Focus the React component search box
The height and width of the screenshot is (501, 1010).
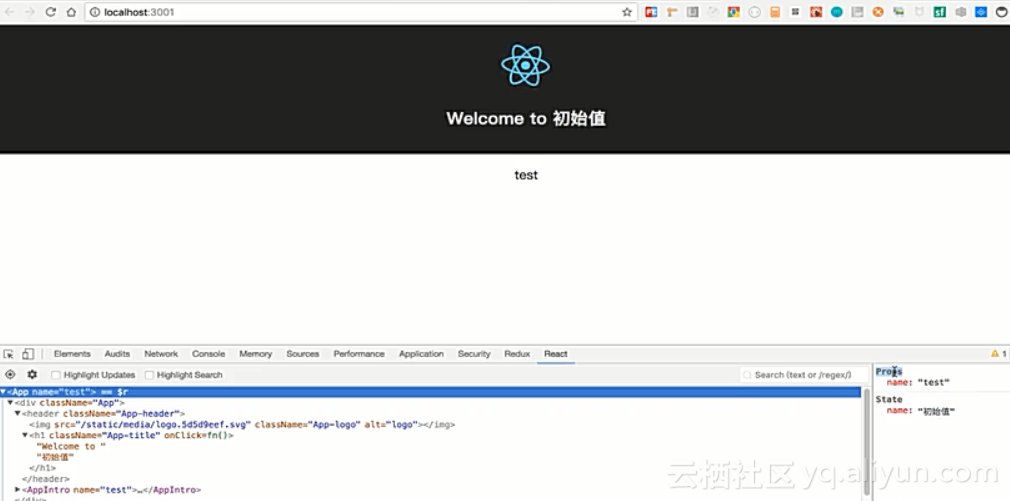coord(804,375)
